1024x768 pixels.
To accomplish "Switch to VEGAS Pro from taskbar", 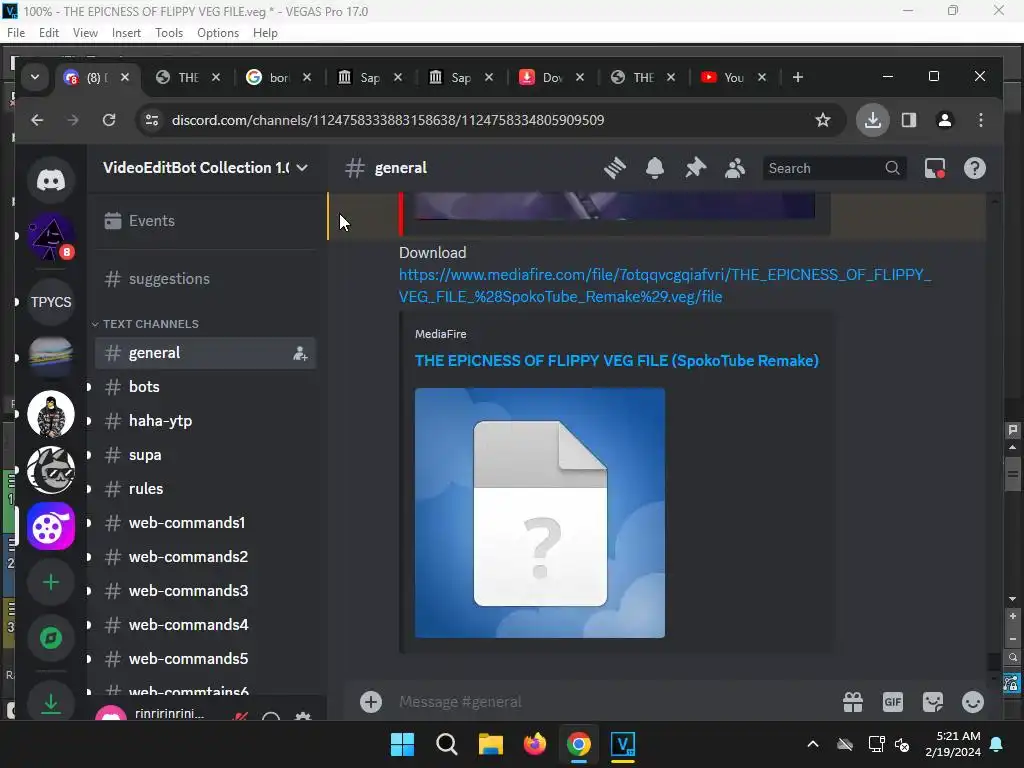I will [622, 744].
